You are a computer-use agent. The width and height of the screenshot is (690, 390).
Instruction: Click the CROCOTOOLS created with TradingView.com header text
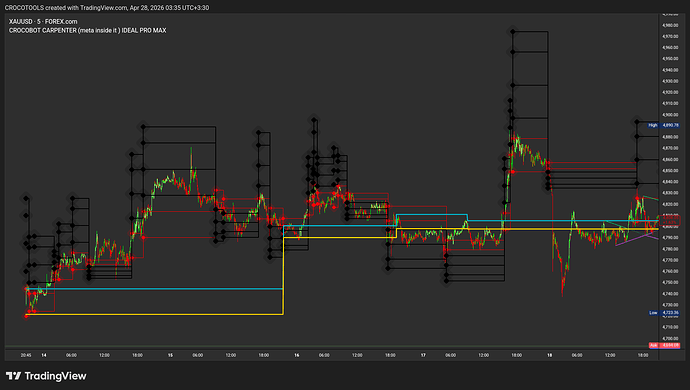(x=107, y=7)
